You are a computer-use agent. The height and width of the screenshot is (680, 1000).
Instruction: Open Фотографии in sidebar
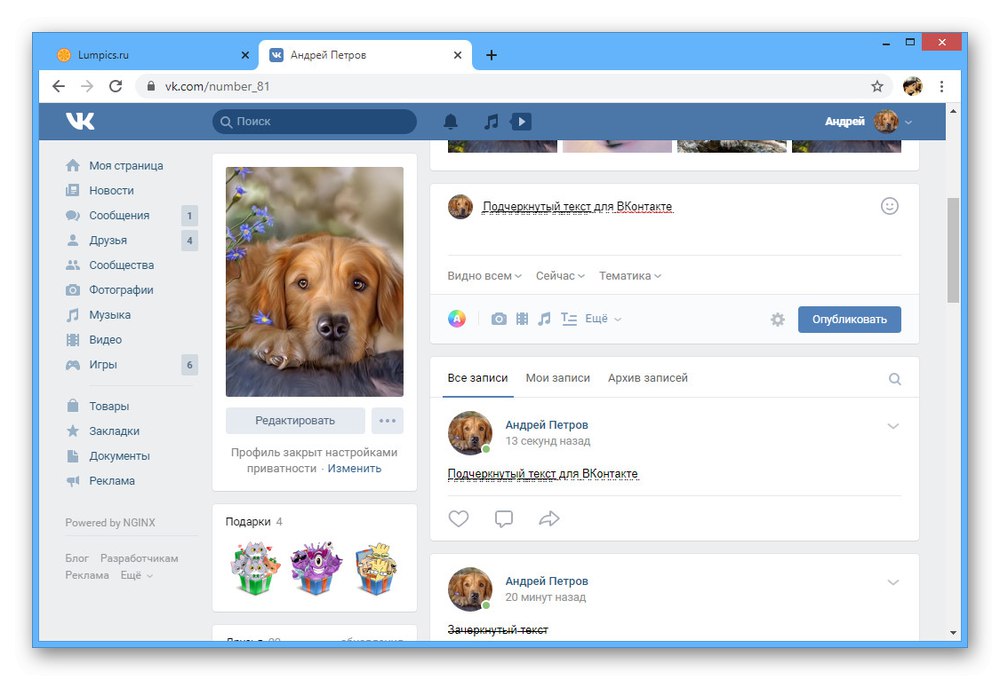(121, 290)
